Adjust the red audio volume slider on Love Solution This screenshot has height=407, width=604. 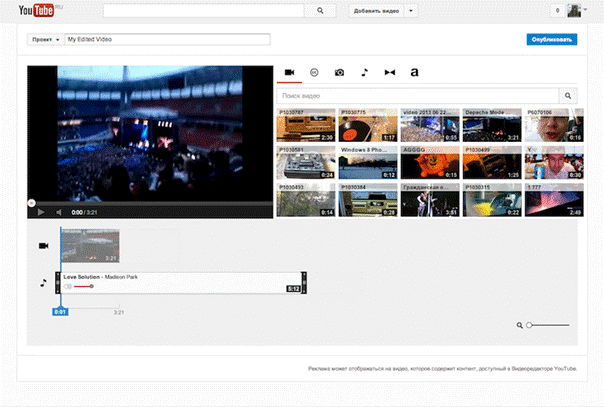coord(84,286)
